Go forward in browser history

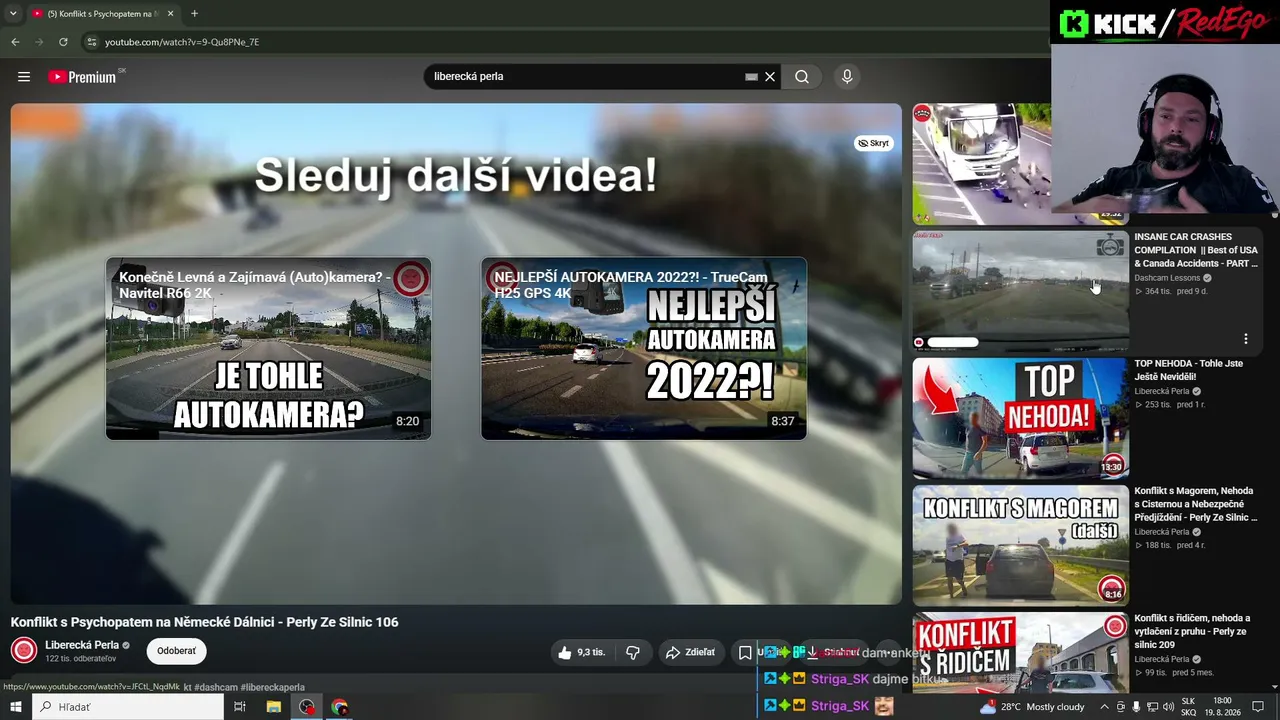(x=39, y=42)
